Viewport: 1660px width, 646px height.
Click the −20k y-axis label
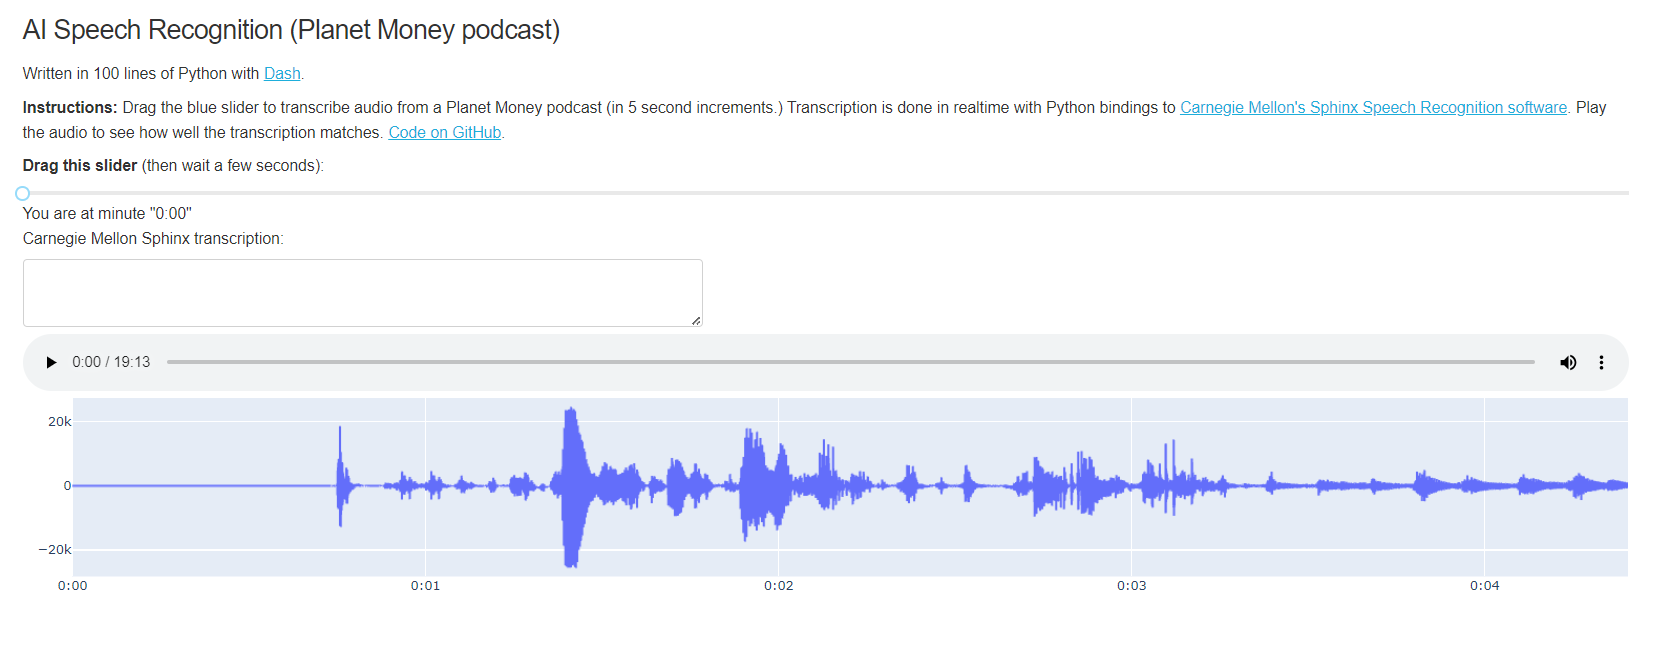click(x=55, y=549)
